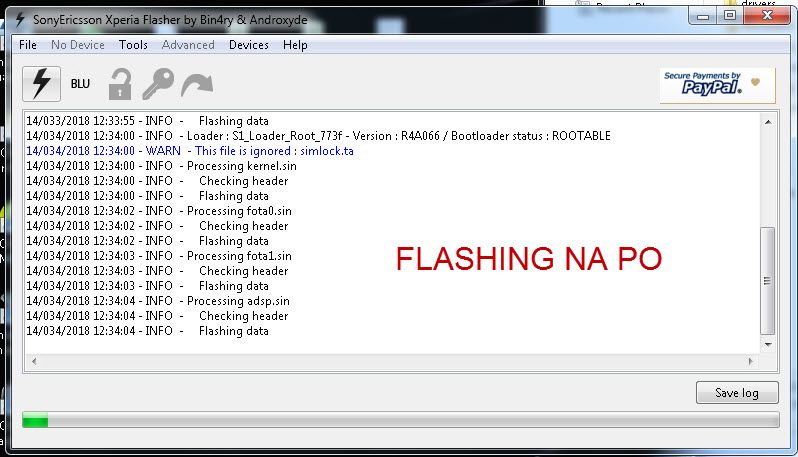Open the Tools menu

click(133, 45)
